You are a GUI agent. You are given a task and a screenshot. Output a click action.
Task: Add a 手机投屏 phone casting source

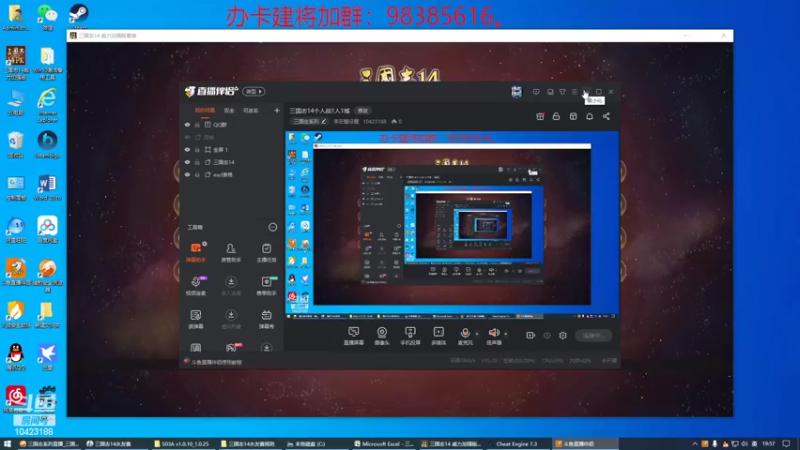[x=410, y=336]
